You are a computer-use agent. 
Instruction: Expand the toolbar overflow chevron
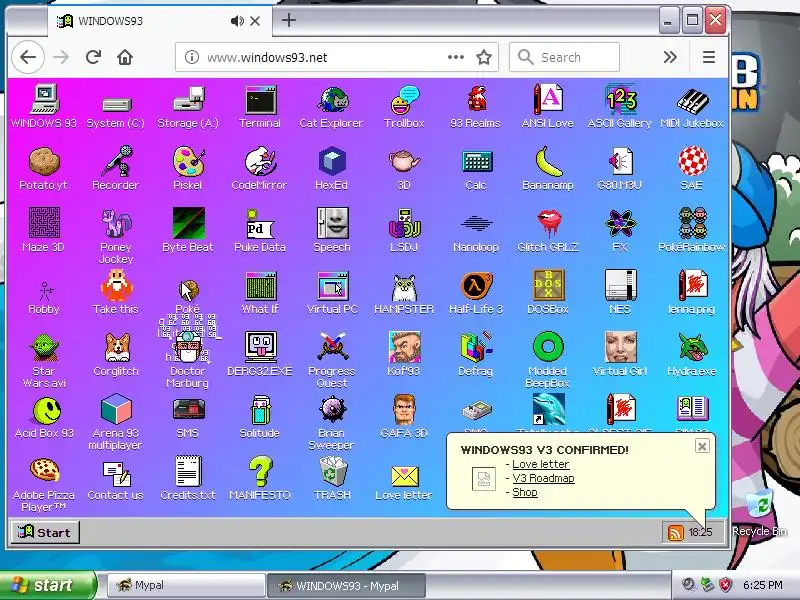pyautogui.click(x=670, y=57)
